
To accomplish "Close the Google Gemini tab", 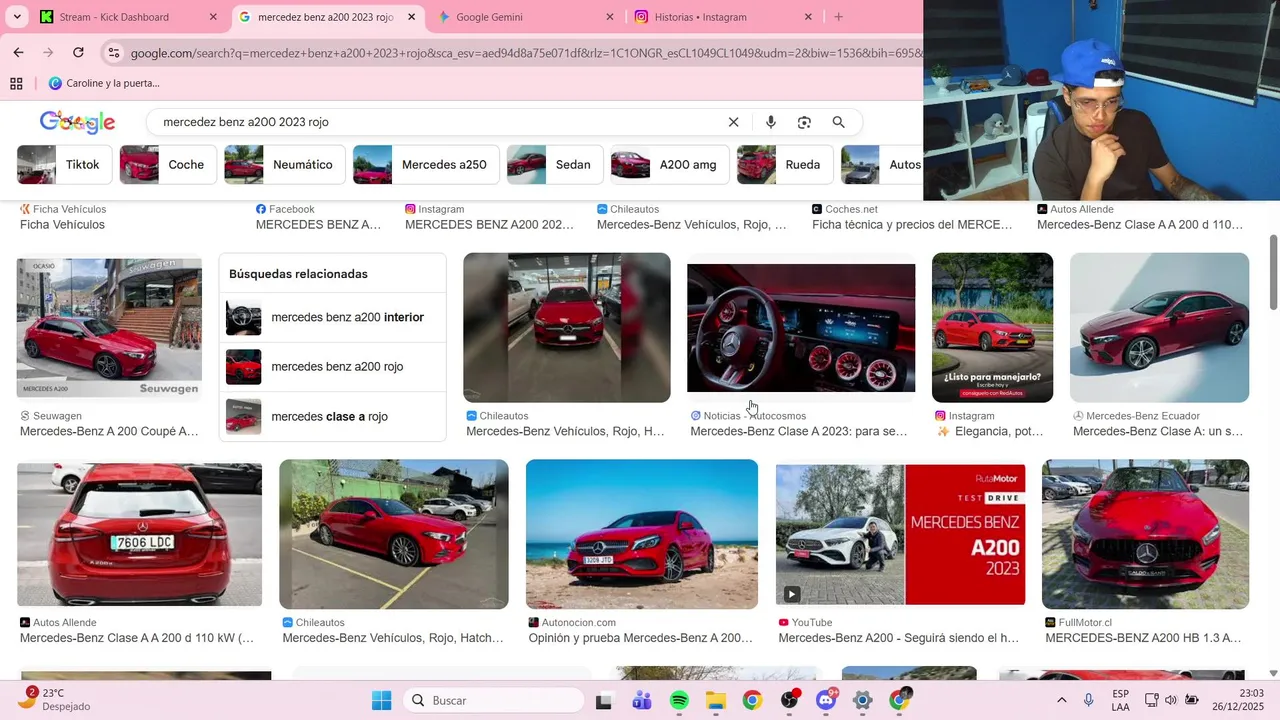I will 610,17.
